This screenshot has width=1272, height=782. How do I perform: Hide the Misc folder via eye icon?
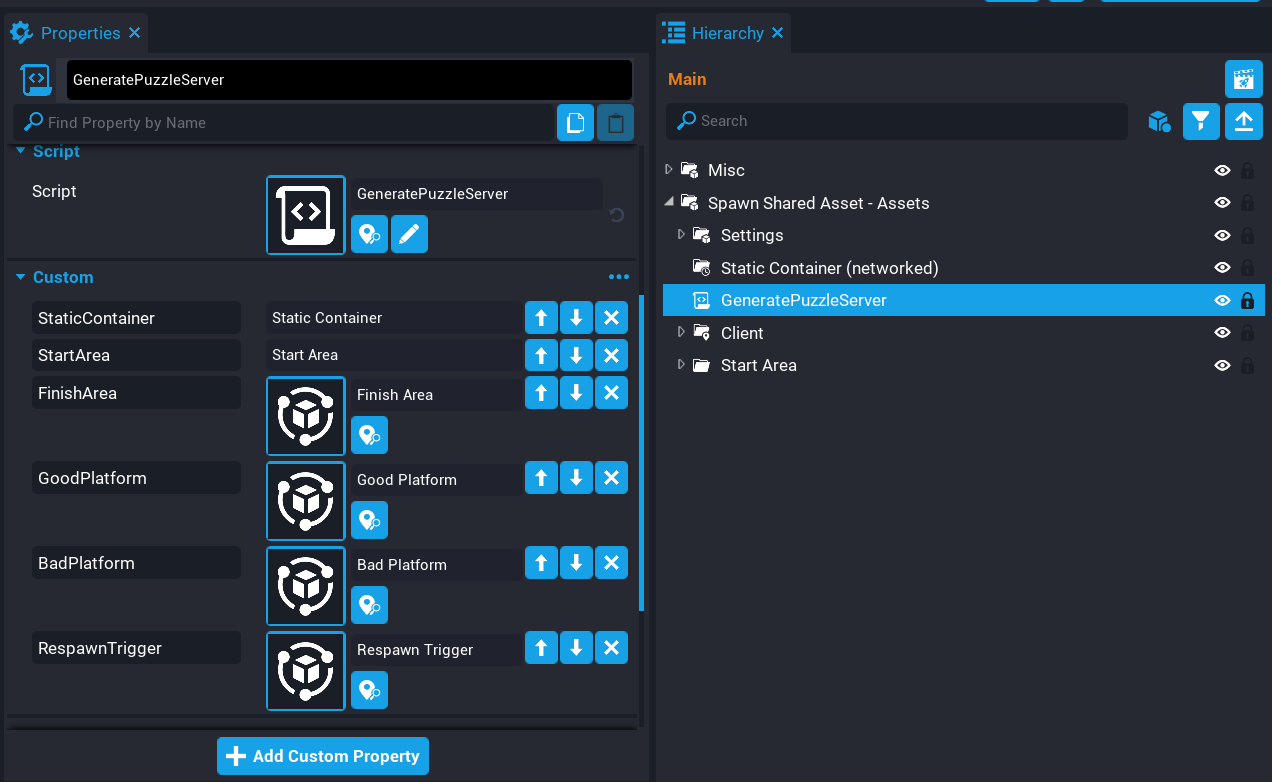point(1222,171)
